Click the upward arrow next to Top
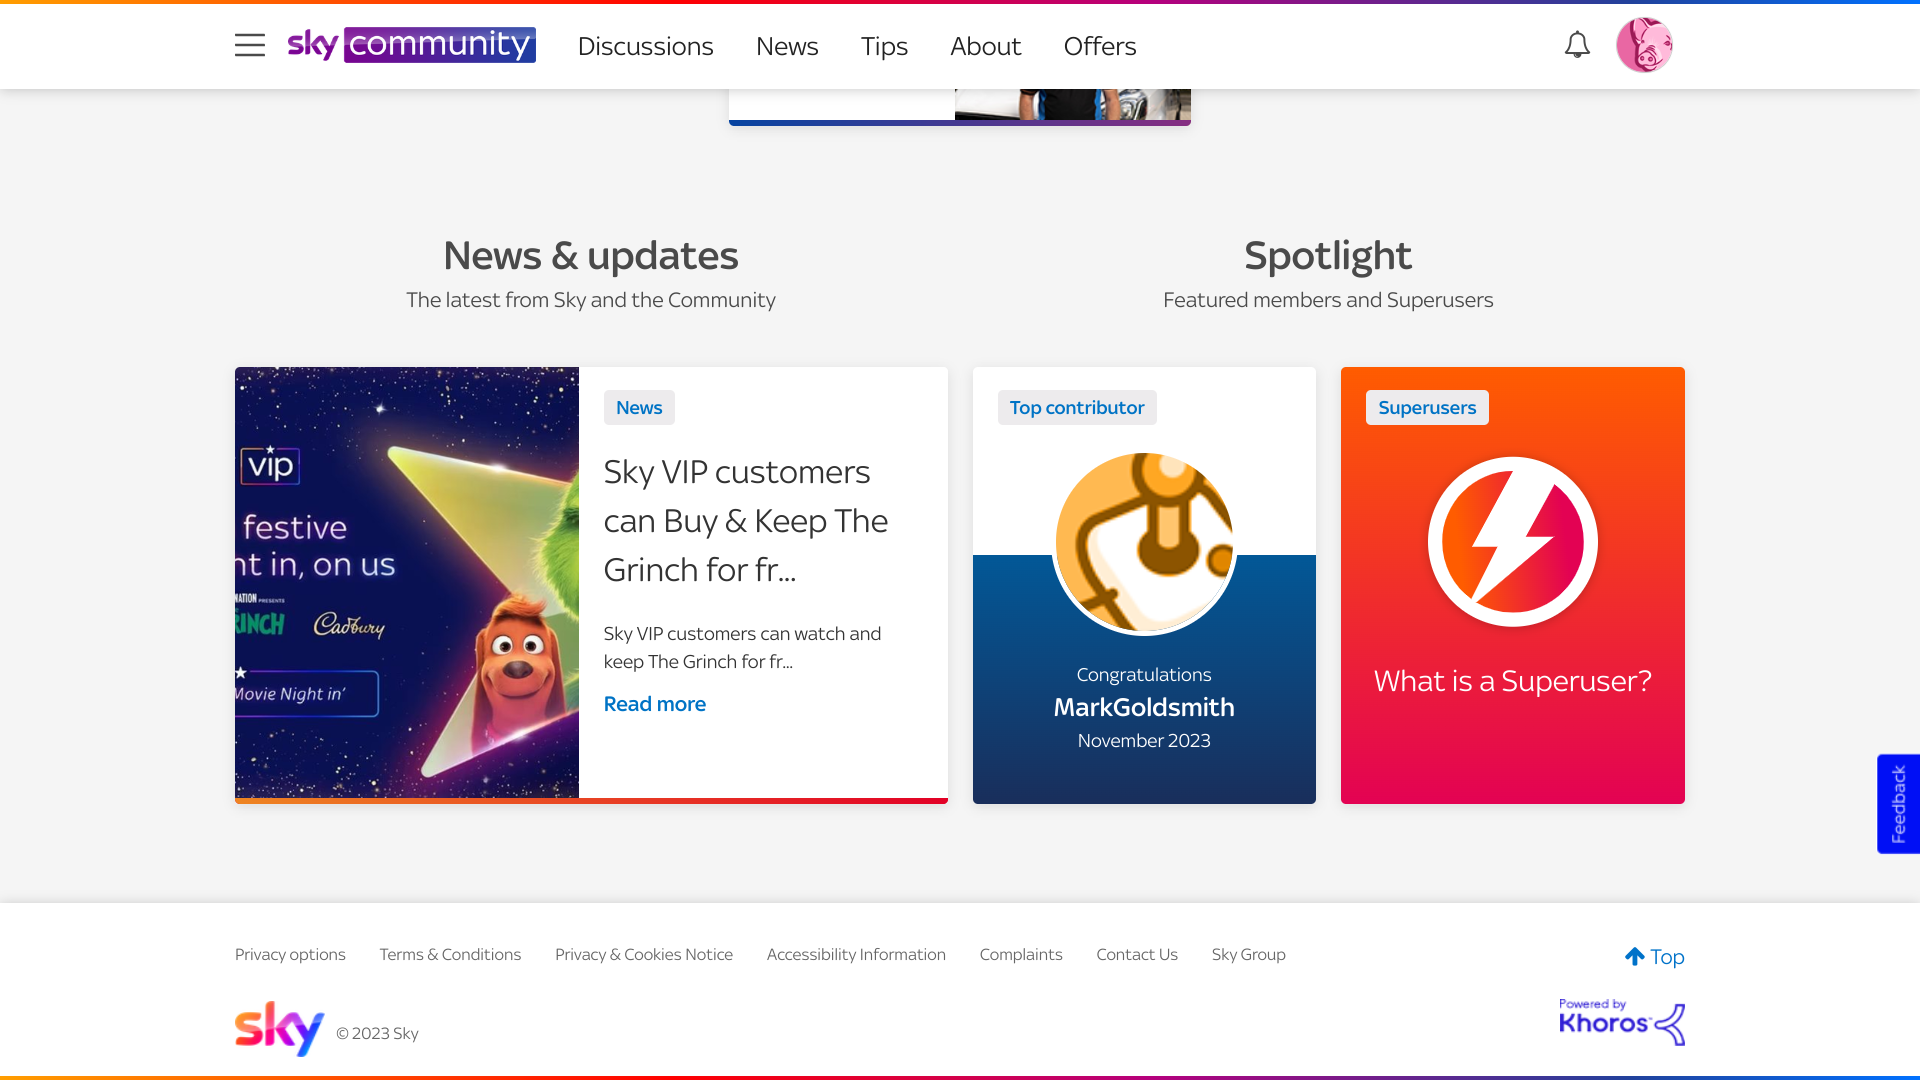 click(1635, 955)
